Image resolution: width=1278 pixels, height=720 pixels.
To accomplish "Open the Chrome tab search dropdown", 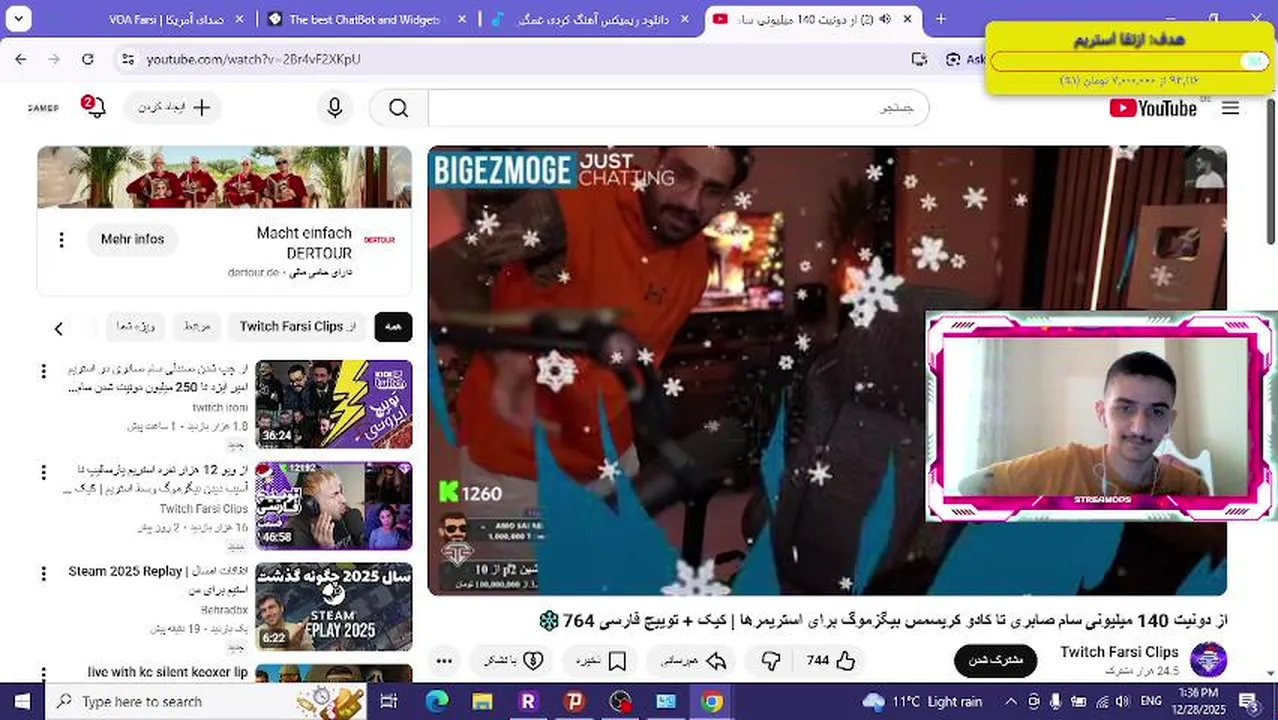I will tap(17, 19).
